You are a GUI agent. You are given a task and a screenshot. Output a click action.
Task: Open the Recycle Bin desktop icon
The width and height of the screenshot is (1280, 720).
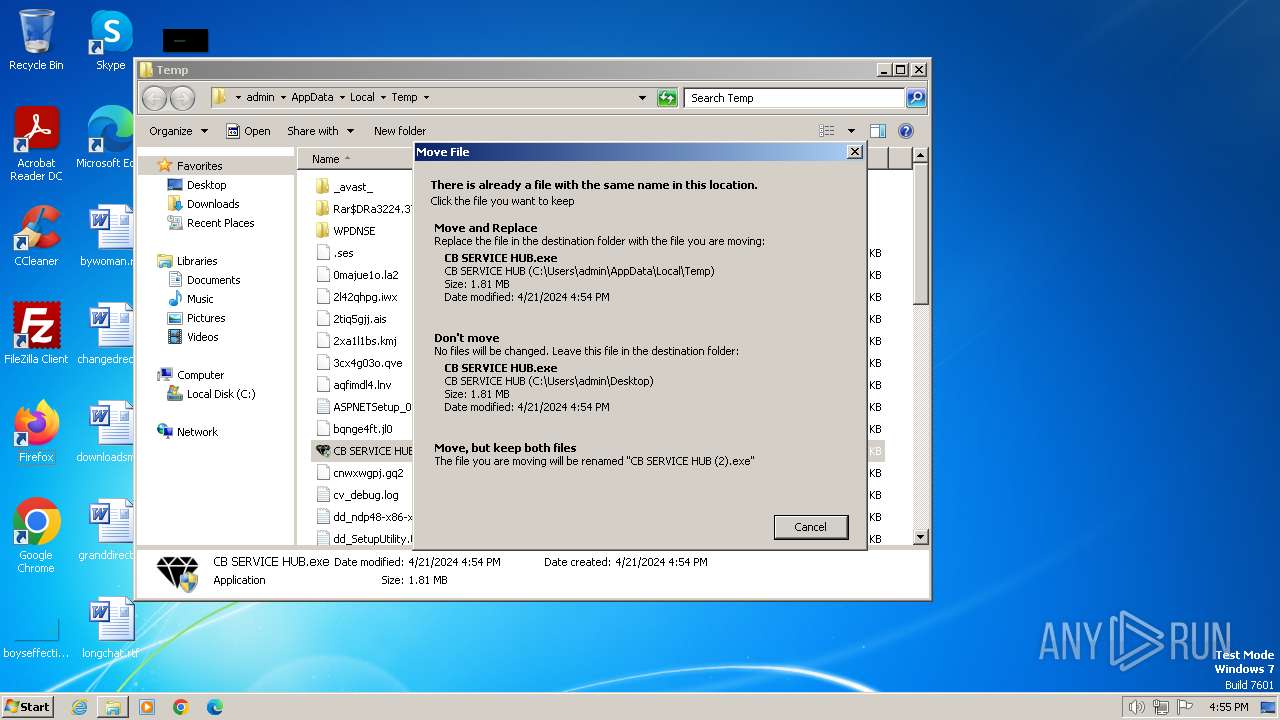[x=36, y=40]
